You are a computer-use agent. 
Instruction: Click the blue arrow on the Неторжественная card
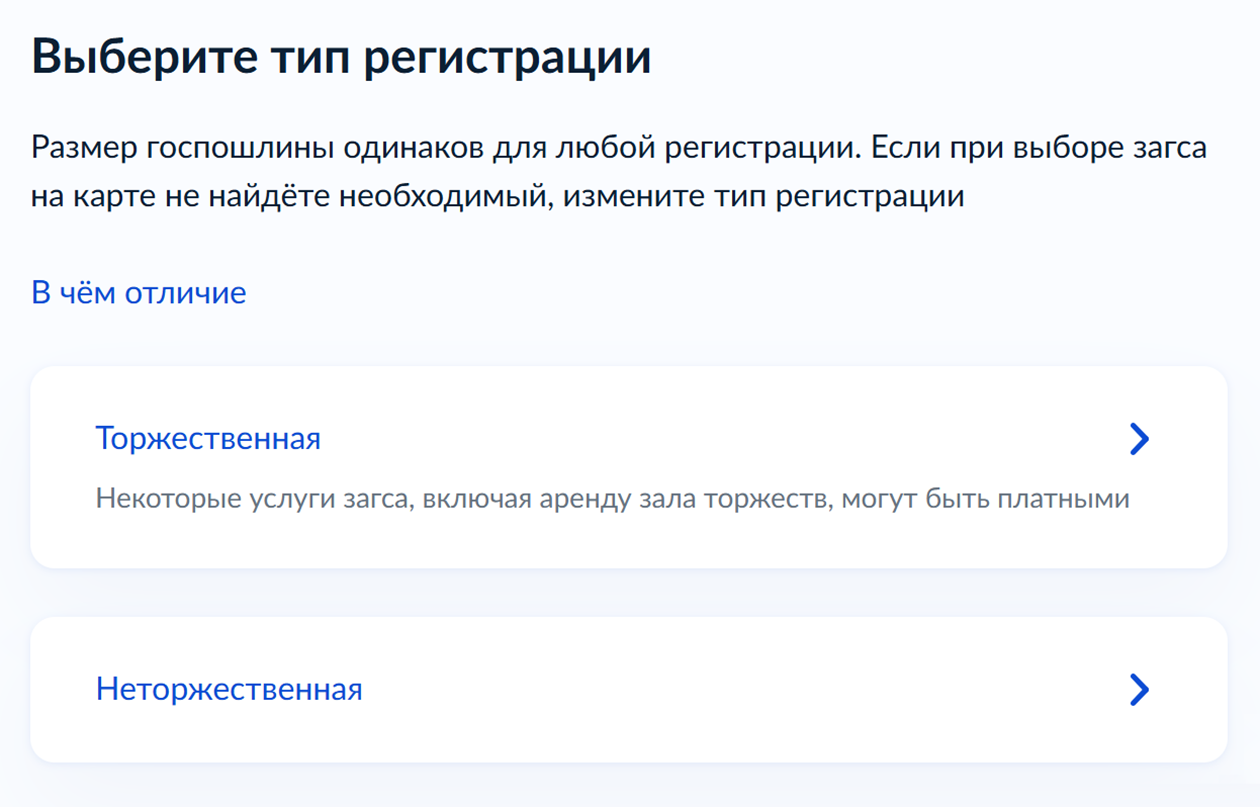(x=1138, y=688)
